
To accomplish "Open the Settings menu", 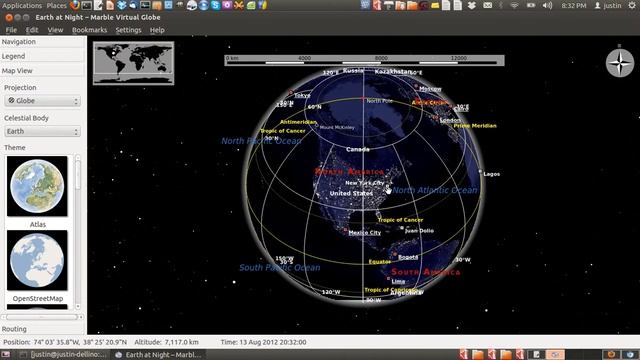I will (128, 30).
